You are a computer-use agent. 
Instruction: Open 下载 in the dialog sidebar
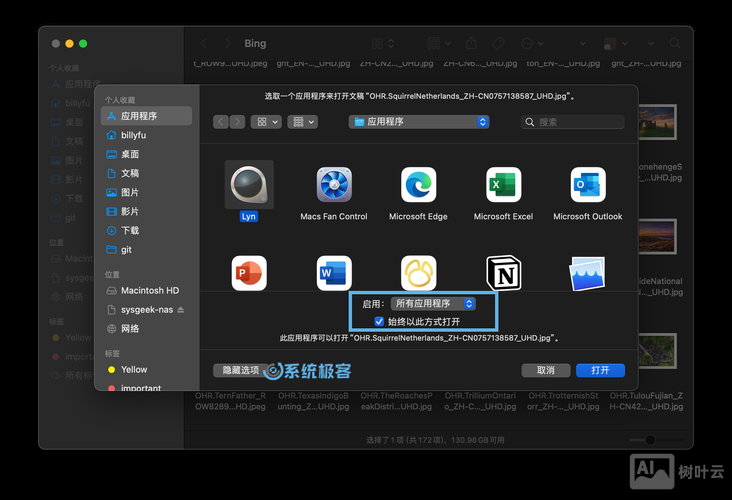(x=147, y=231)
